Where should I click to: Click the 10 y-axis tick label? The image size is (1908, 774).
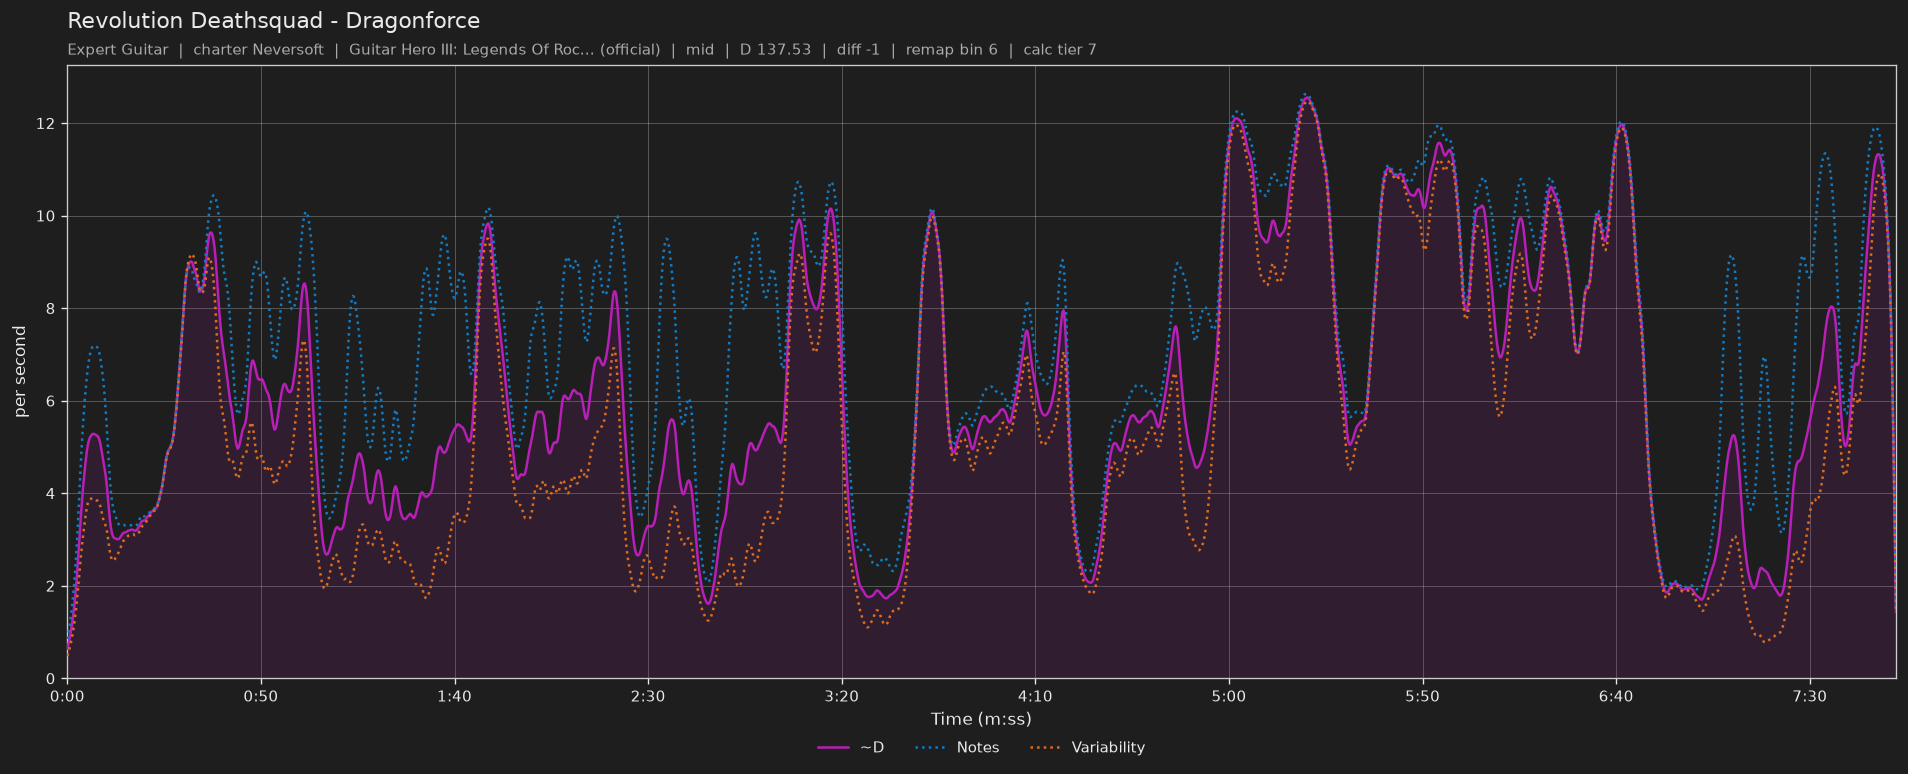47,217
